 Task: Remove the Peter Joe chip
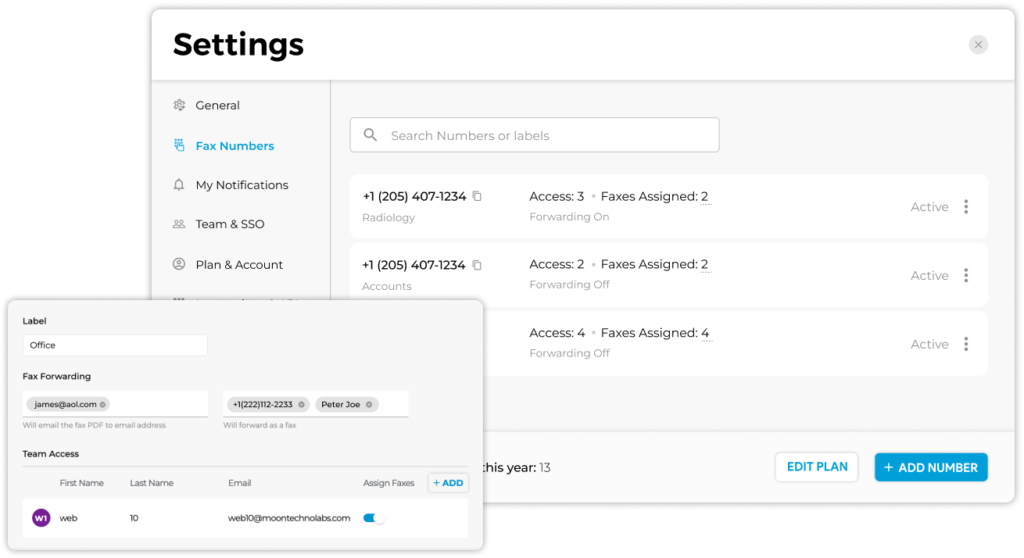pyautogui.click(x=369, y=404)
